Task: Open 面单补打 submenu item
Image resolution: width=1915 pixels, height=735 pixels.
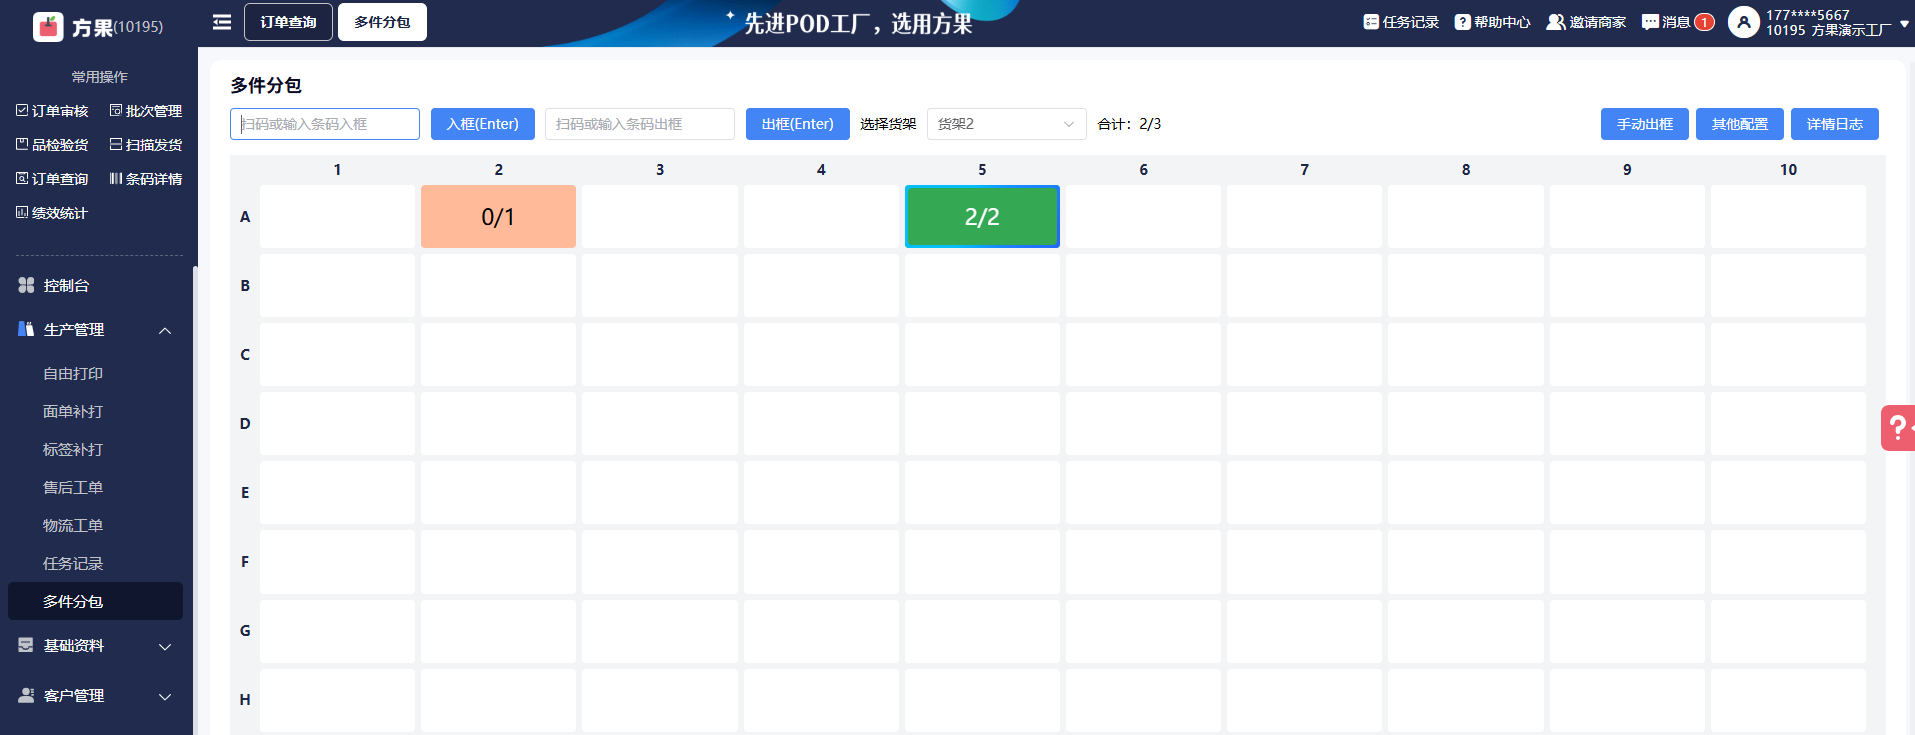Action: coord(73,412)
